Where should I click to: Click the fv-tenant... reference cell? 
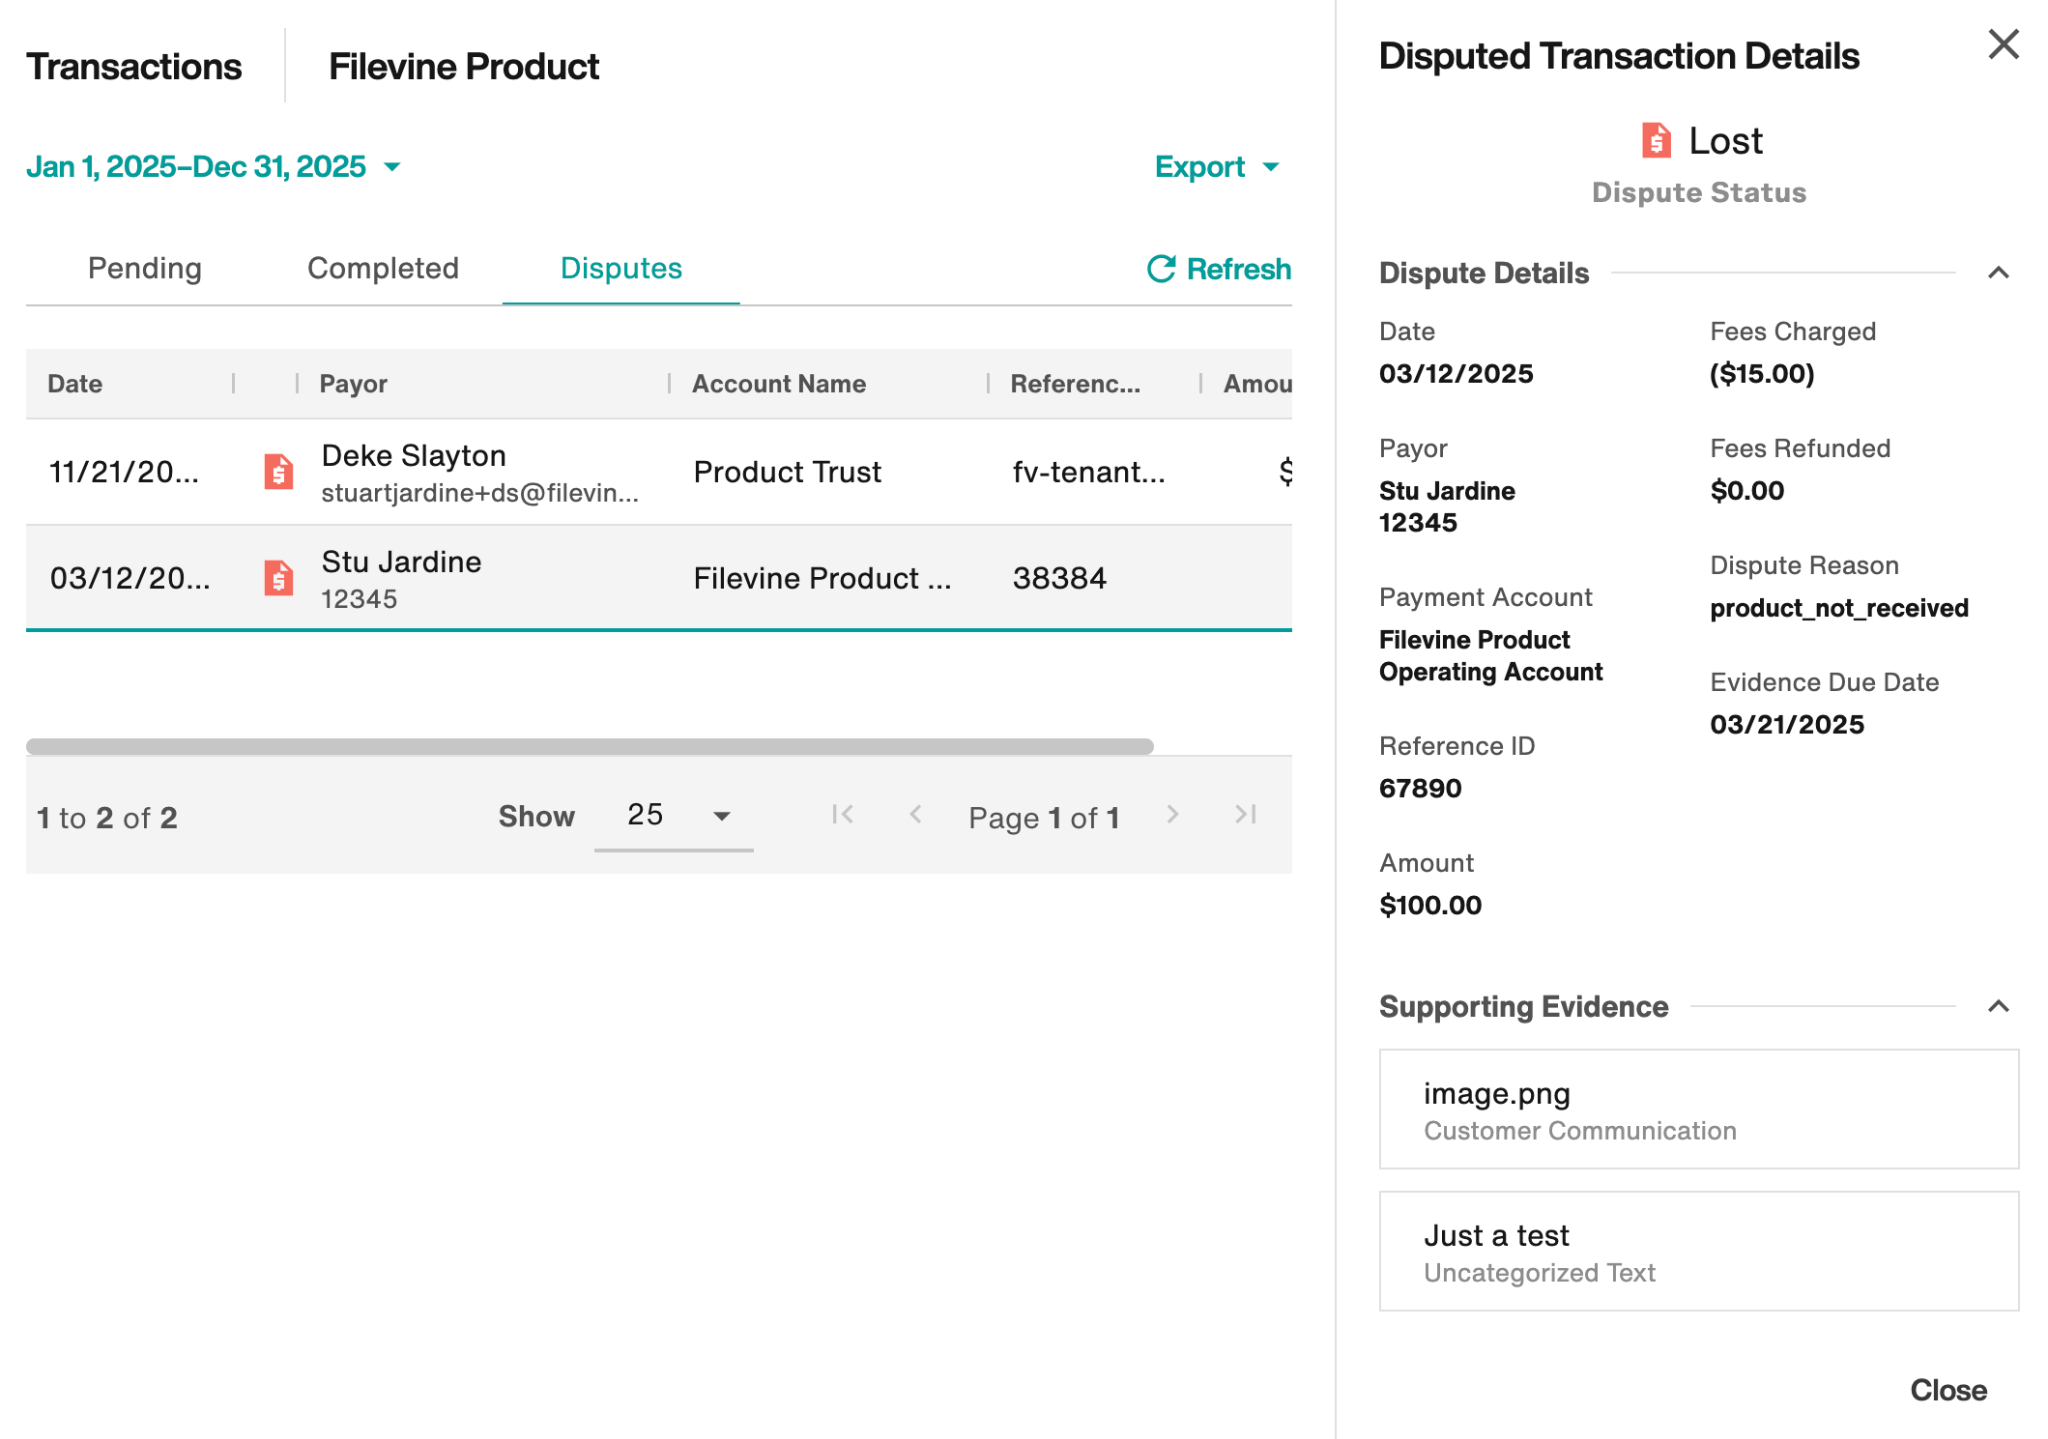1088,472
